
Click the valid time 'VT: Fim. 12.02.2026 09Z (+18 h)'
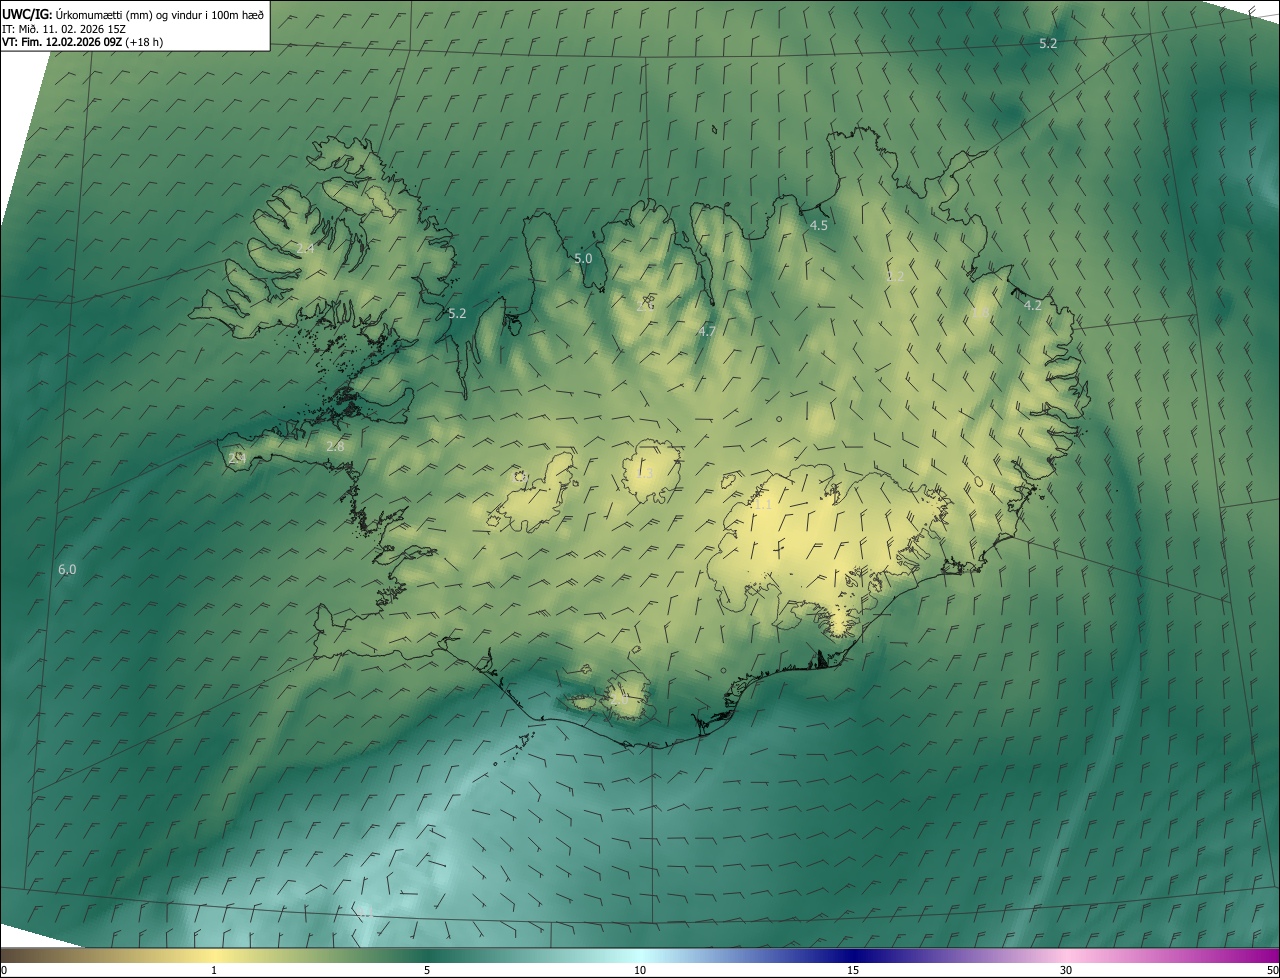(82, 43)
